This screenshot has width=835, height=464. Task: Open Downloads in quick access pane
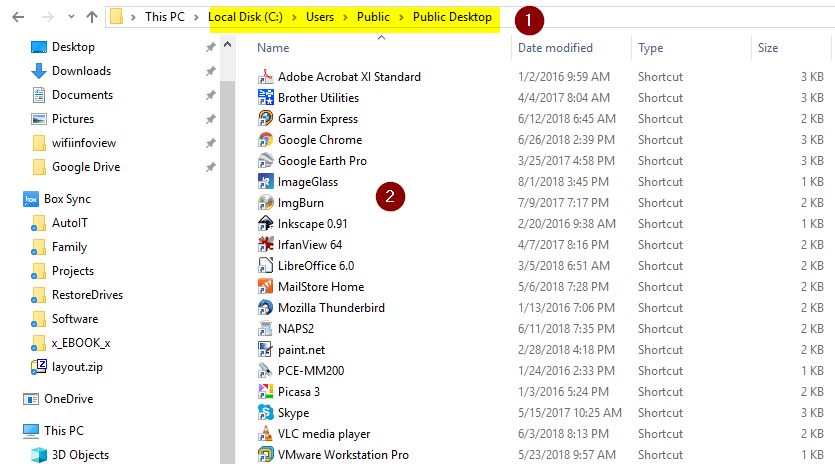81,71
